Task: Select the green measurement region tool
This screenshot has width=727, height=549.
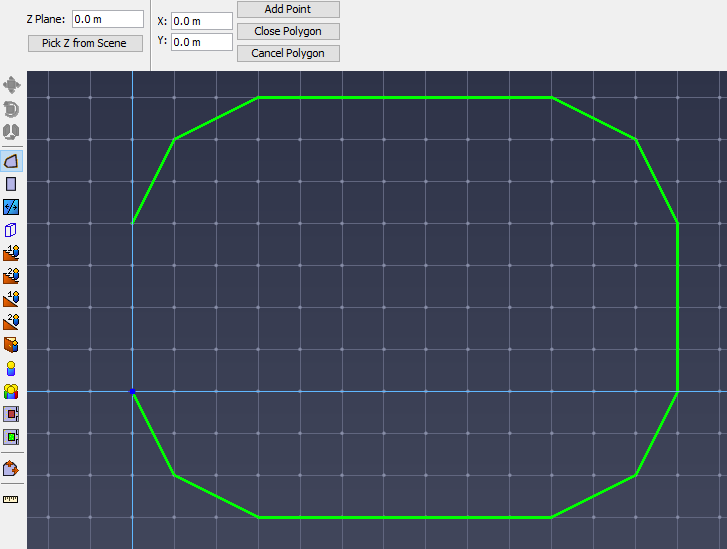Action: 11,437
